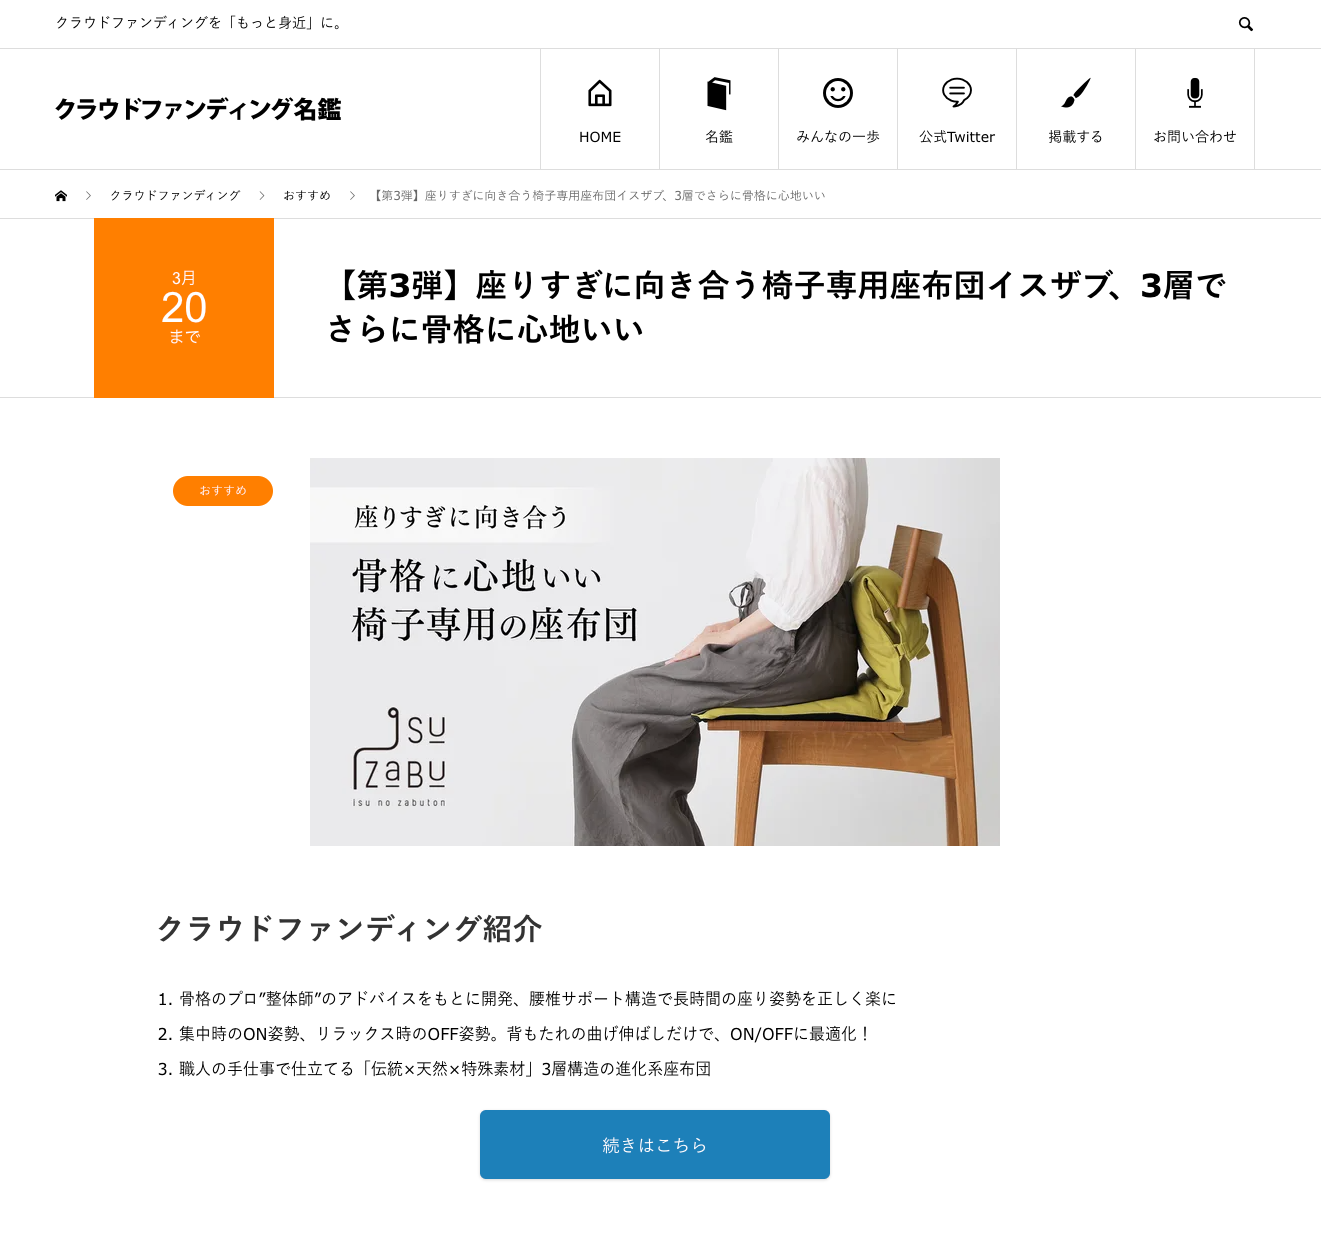The width and height of the screenshot is (1321, 1237).
Task: Click the ISUZABU chair cushion banner image
Action: pos(655,652)
